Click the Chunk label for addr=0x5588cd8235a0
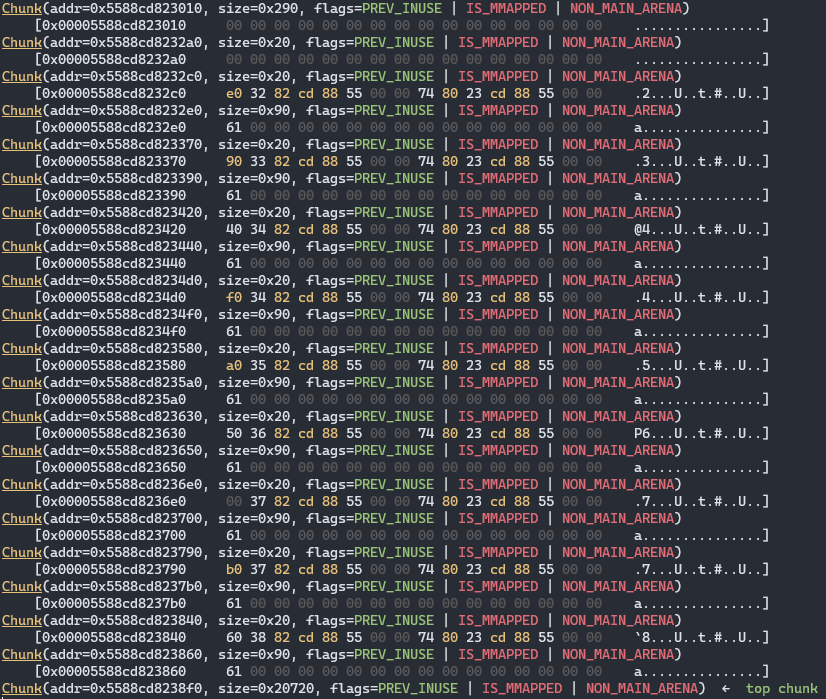The image size is (826, 699). (22, 382)
